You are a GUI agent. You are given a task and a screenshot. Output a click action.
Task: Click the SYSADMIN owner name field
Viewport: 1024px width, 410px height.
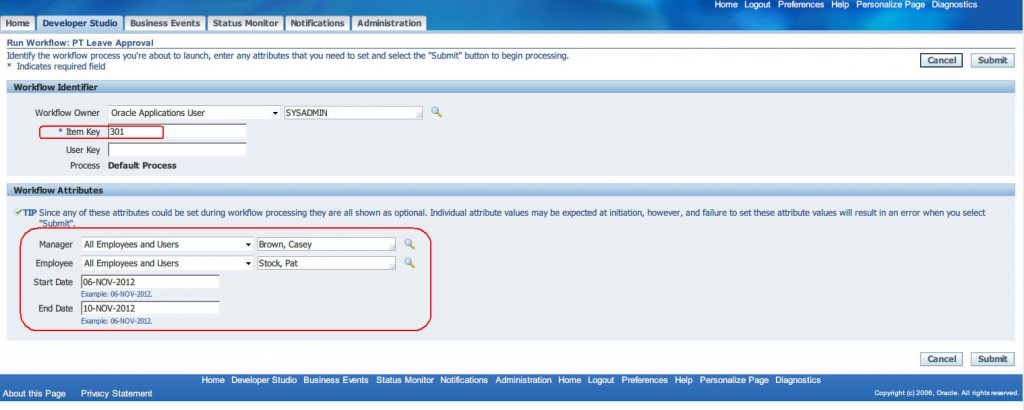point(353,113)
